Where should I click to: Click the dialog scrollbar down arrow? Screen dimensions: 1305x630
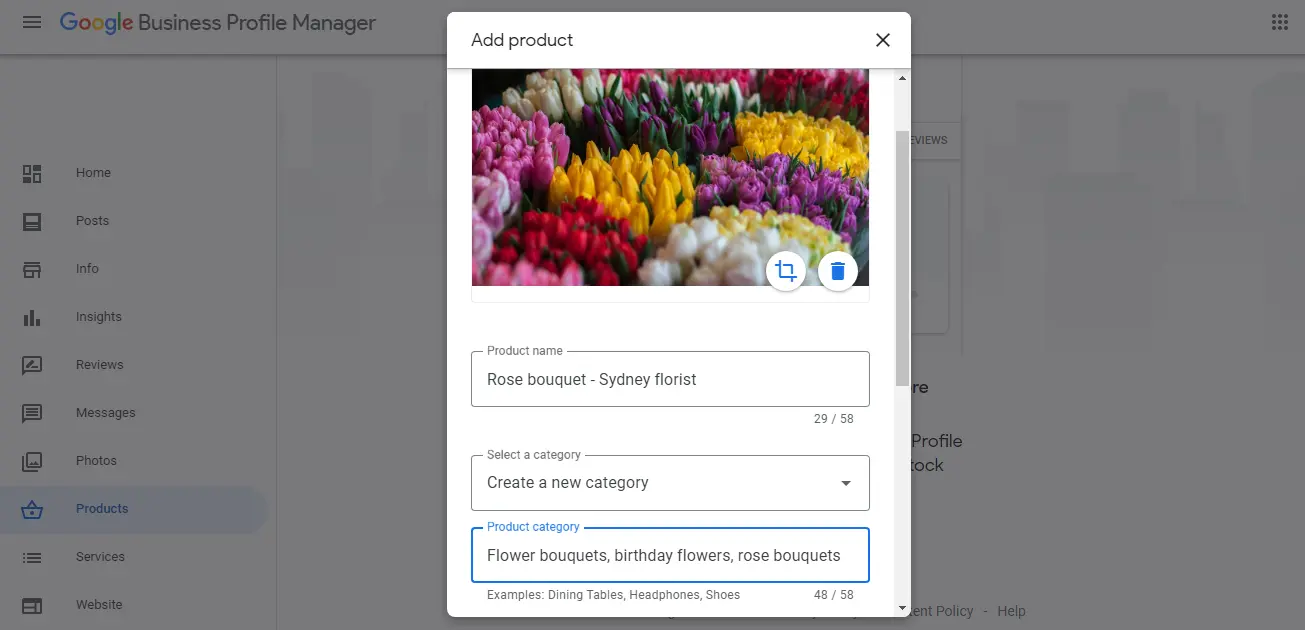click(x=903, y=607)
